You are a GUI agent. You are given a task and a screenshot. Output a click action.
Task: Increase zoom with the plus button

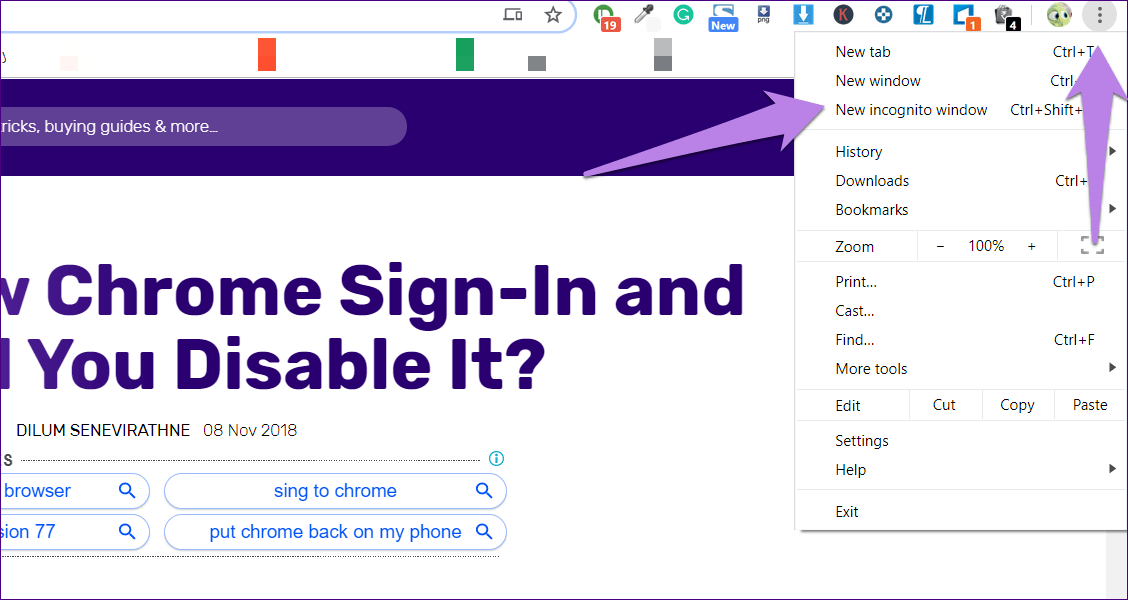[1032, 246]
